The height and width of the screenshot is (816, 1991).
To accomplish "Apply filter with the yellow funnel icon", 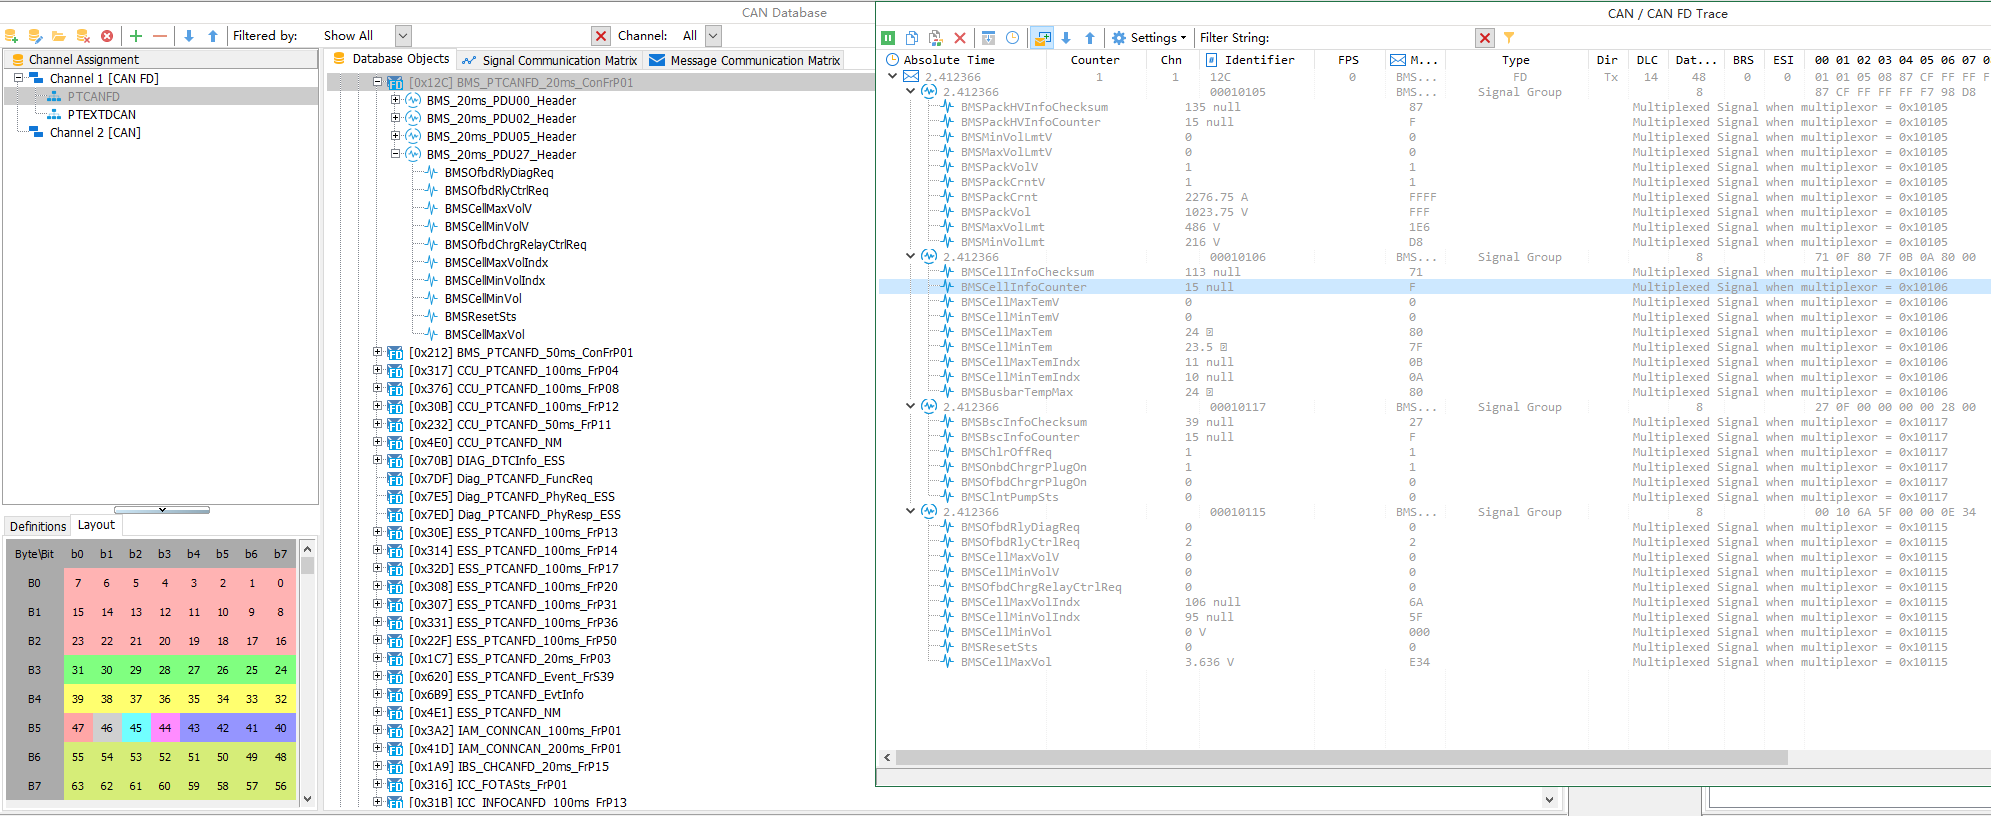I will (1509, 38).
